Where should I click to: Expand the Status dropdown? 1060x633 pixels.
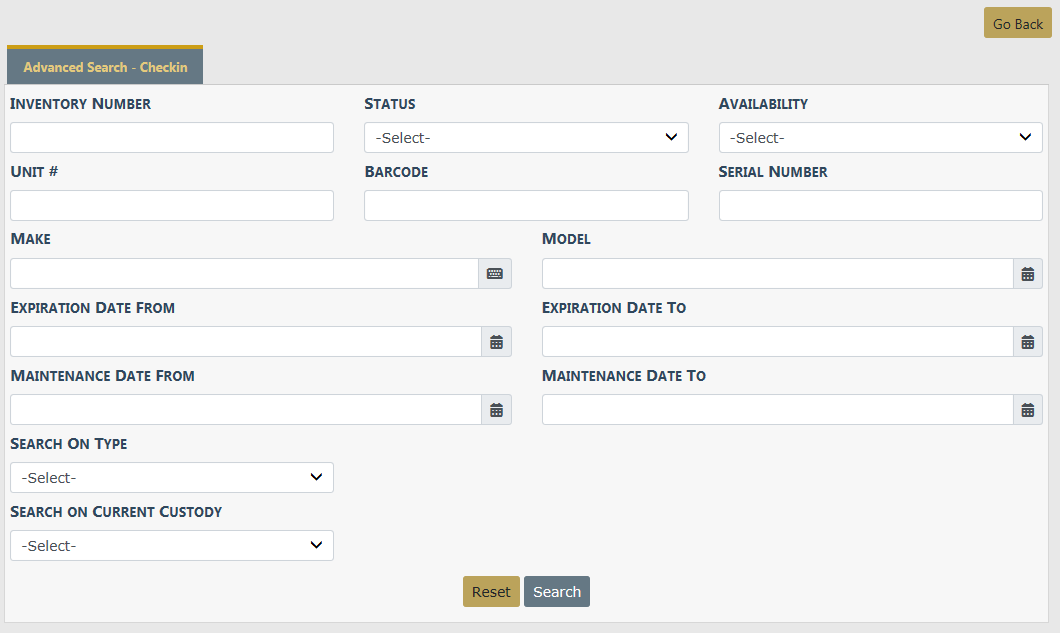click(526, 138)
